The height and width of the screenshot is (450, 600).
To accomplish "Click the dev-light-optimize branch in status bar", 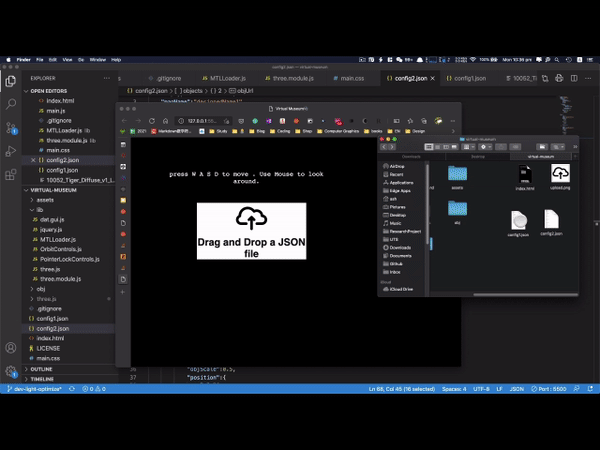I will 36,388.
